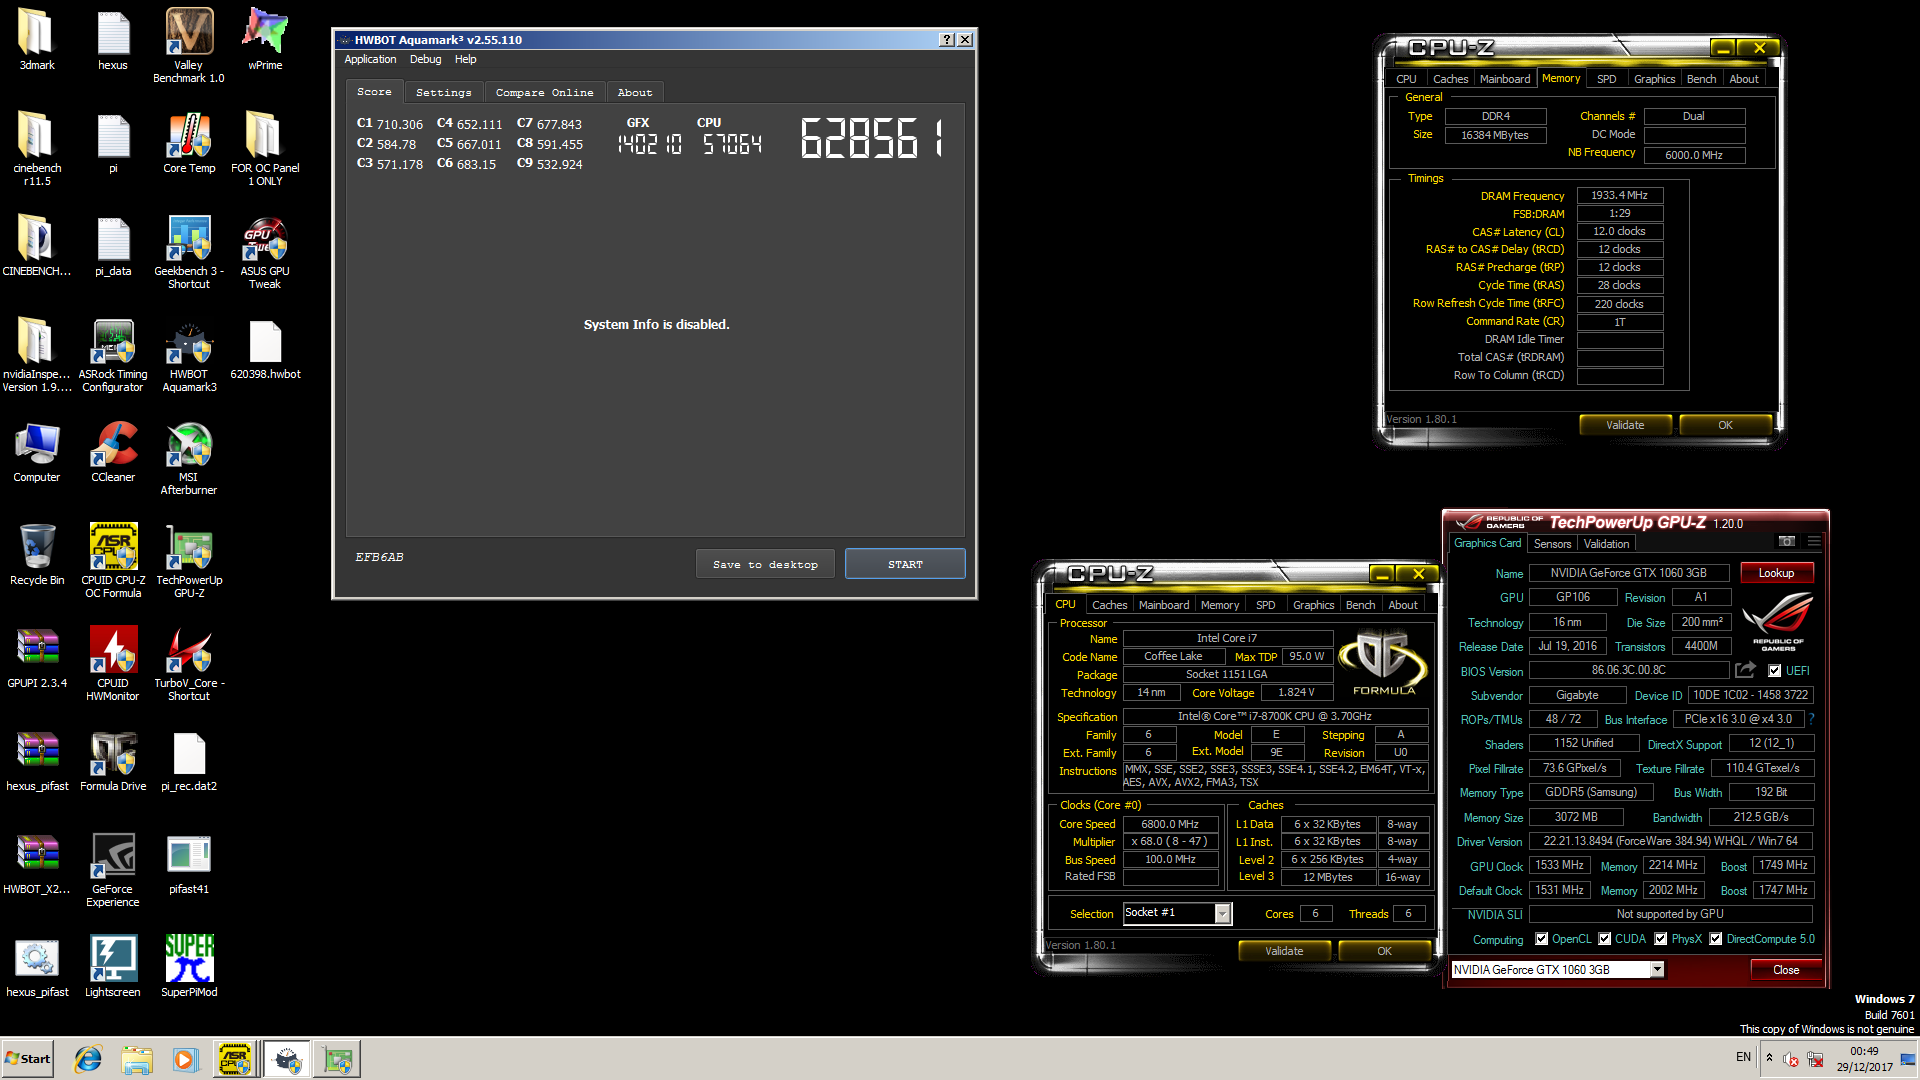Screen dimensions: 1920x1080
Task: Click START button in Aquamark
Action: (x=905, y=564)
